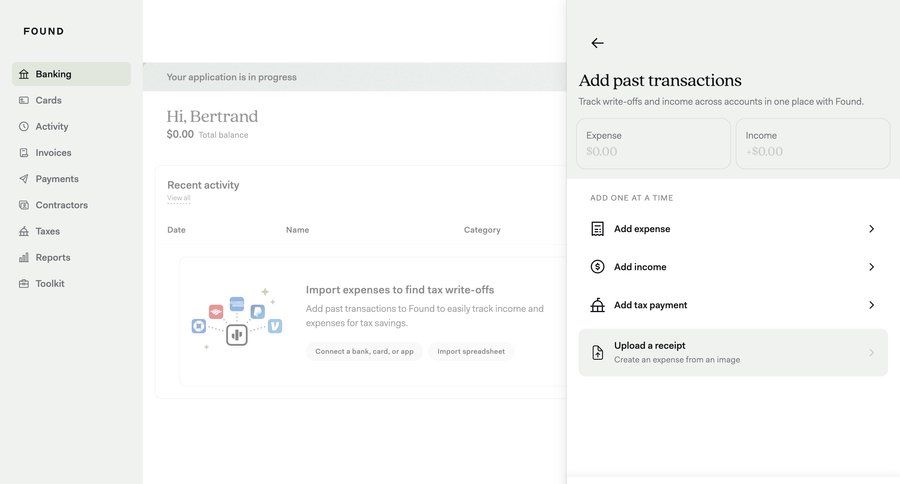The image size is (900, 484).
Task: Choose Add income option
Action: click(733, 267)
